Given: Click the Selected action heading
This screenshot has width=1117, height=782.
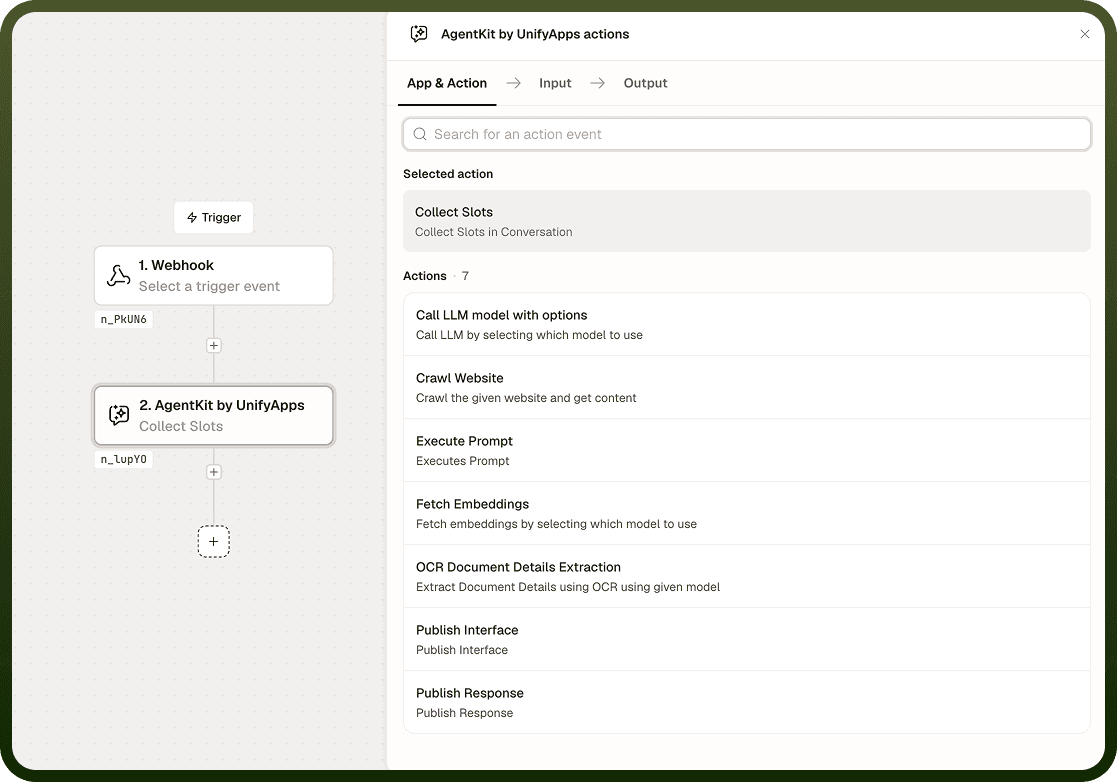Looking at the screenshot, I should (x=448, y=174).
